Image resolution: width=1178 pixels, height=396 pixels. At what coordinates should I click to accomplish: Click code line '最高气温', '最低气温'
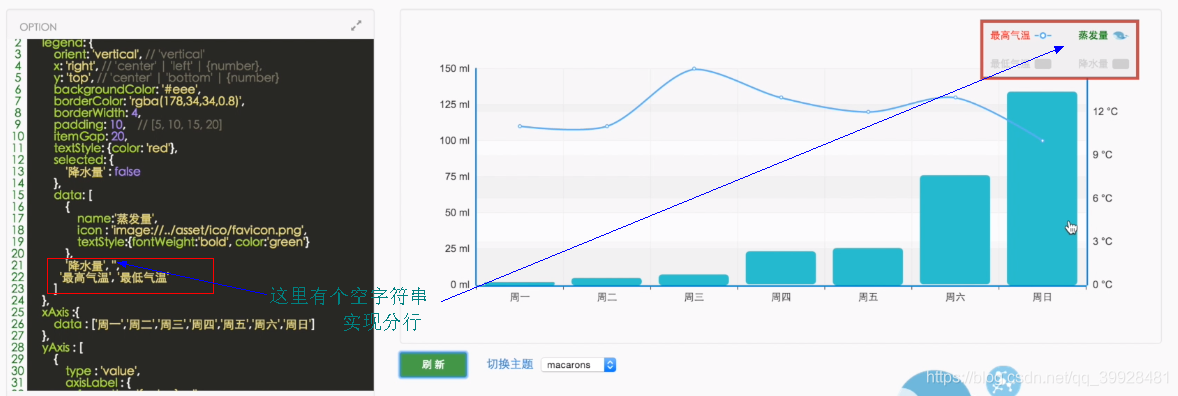[113, 277]
